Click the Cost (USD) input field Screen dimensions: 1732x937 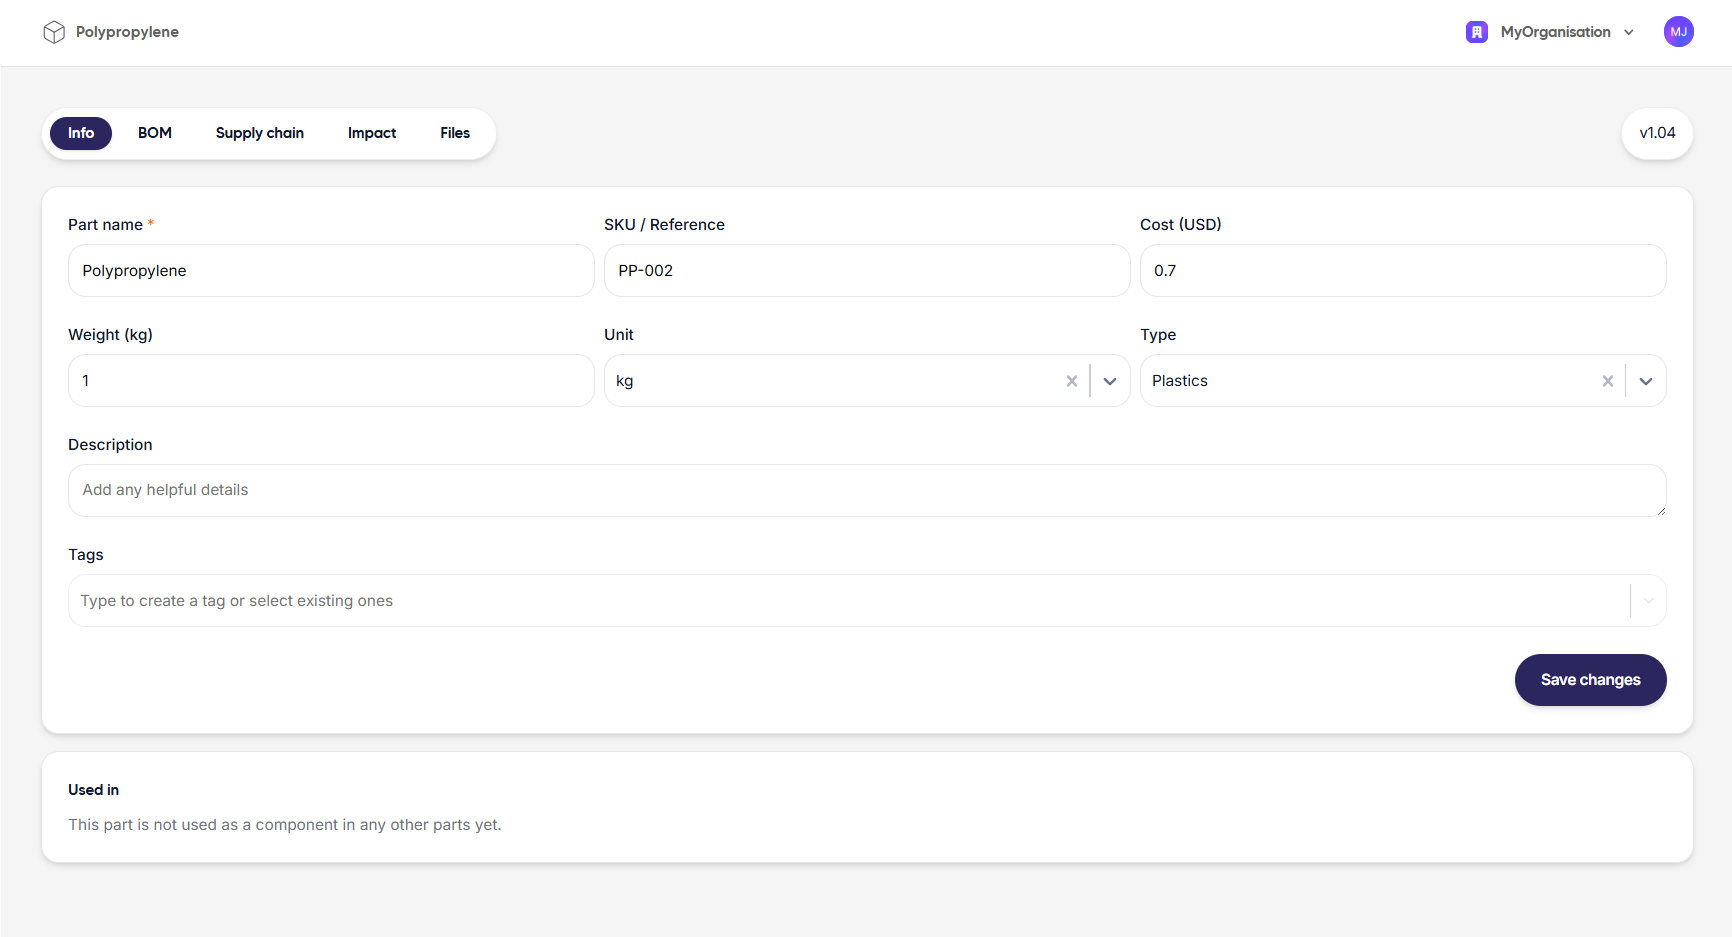1403,271
